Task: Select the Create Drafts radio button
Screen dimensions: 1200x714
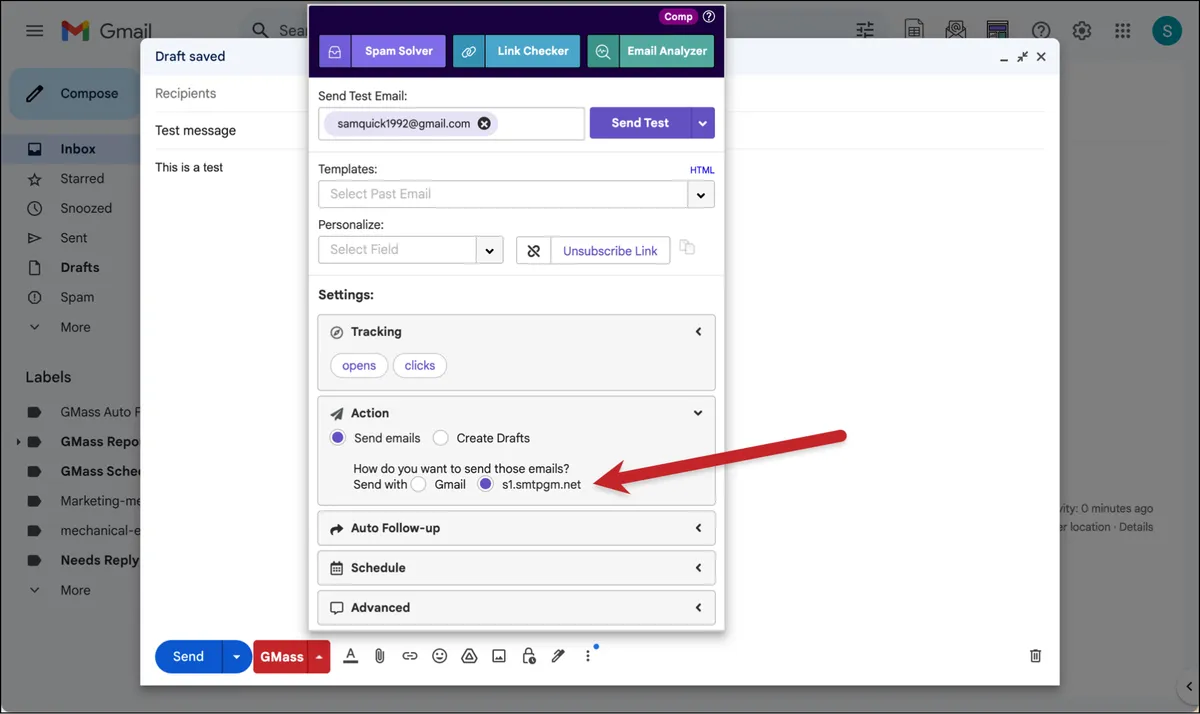Action: [x=441, y=438]
